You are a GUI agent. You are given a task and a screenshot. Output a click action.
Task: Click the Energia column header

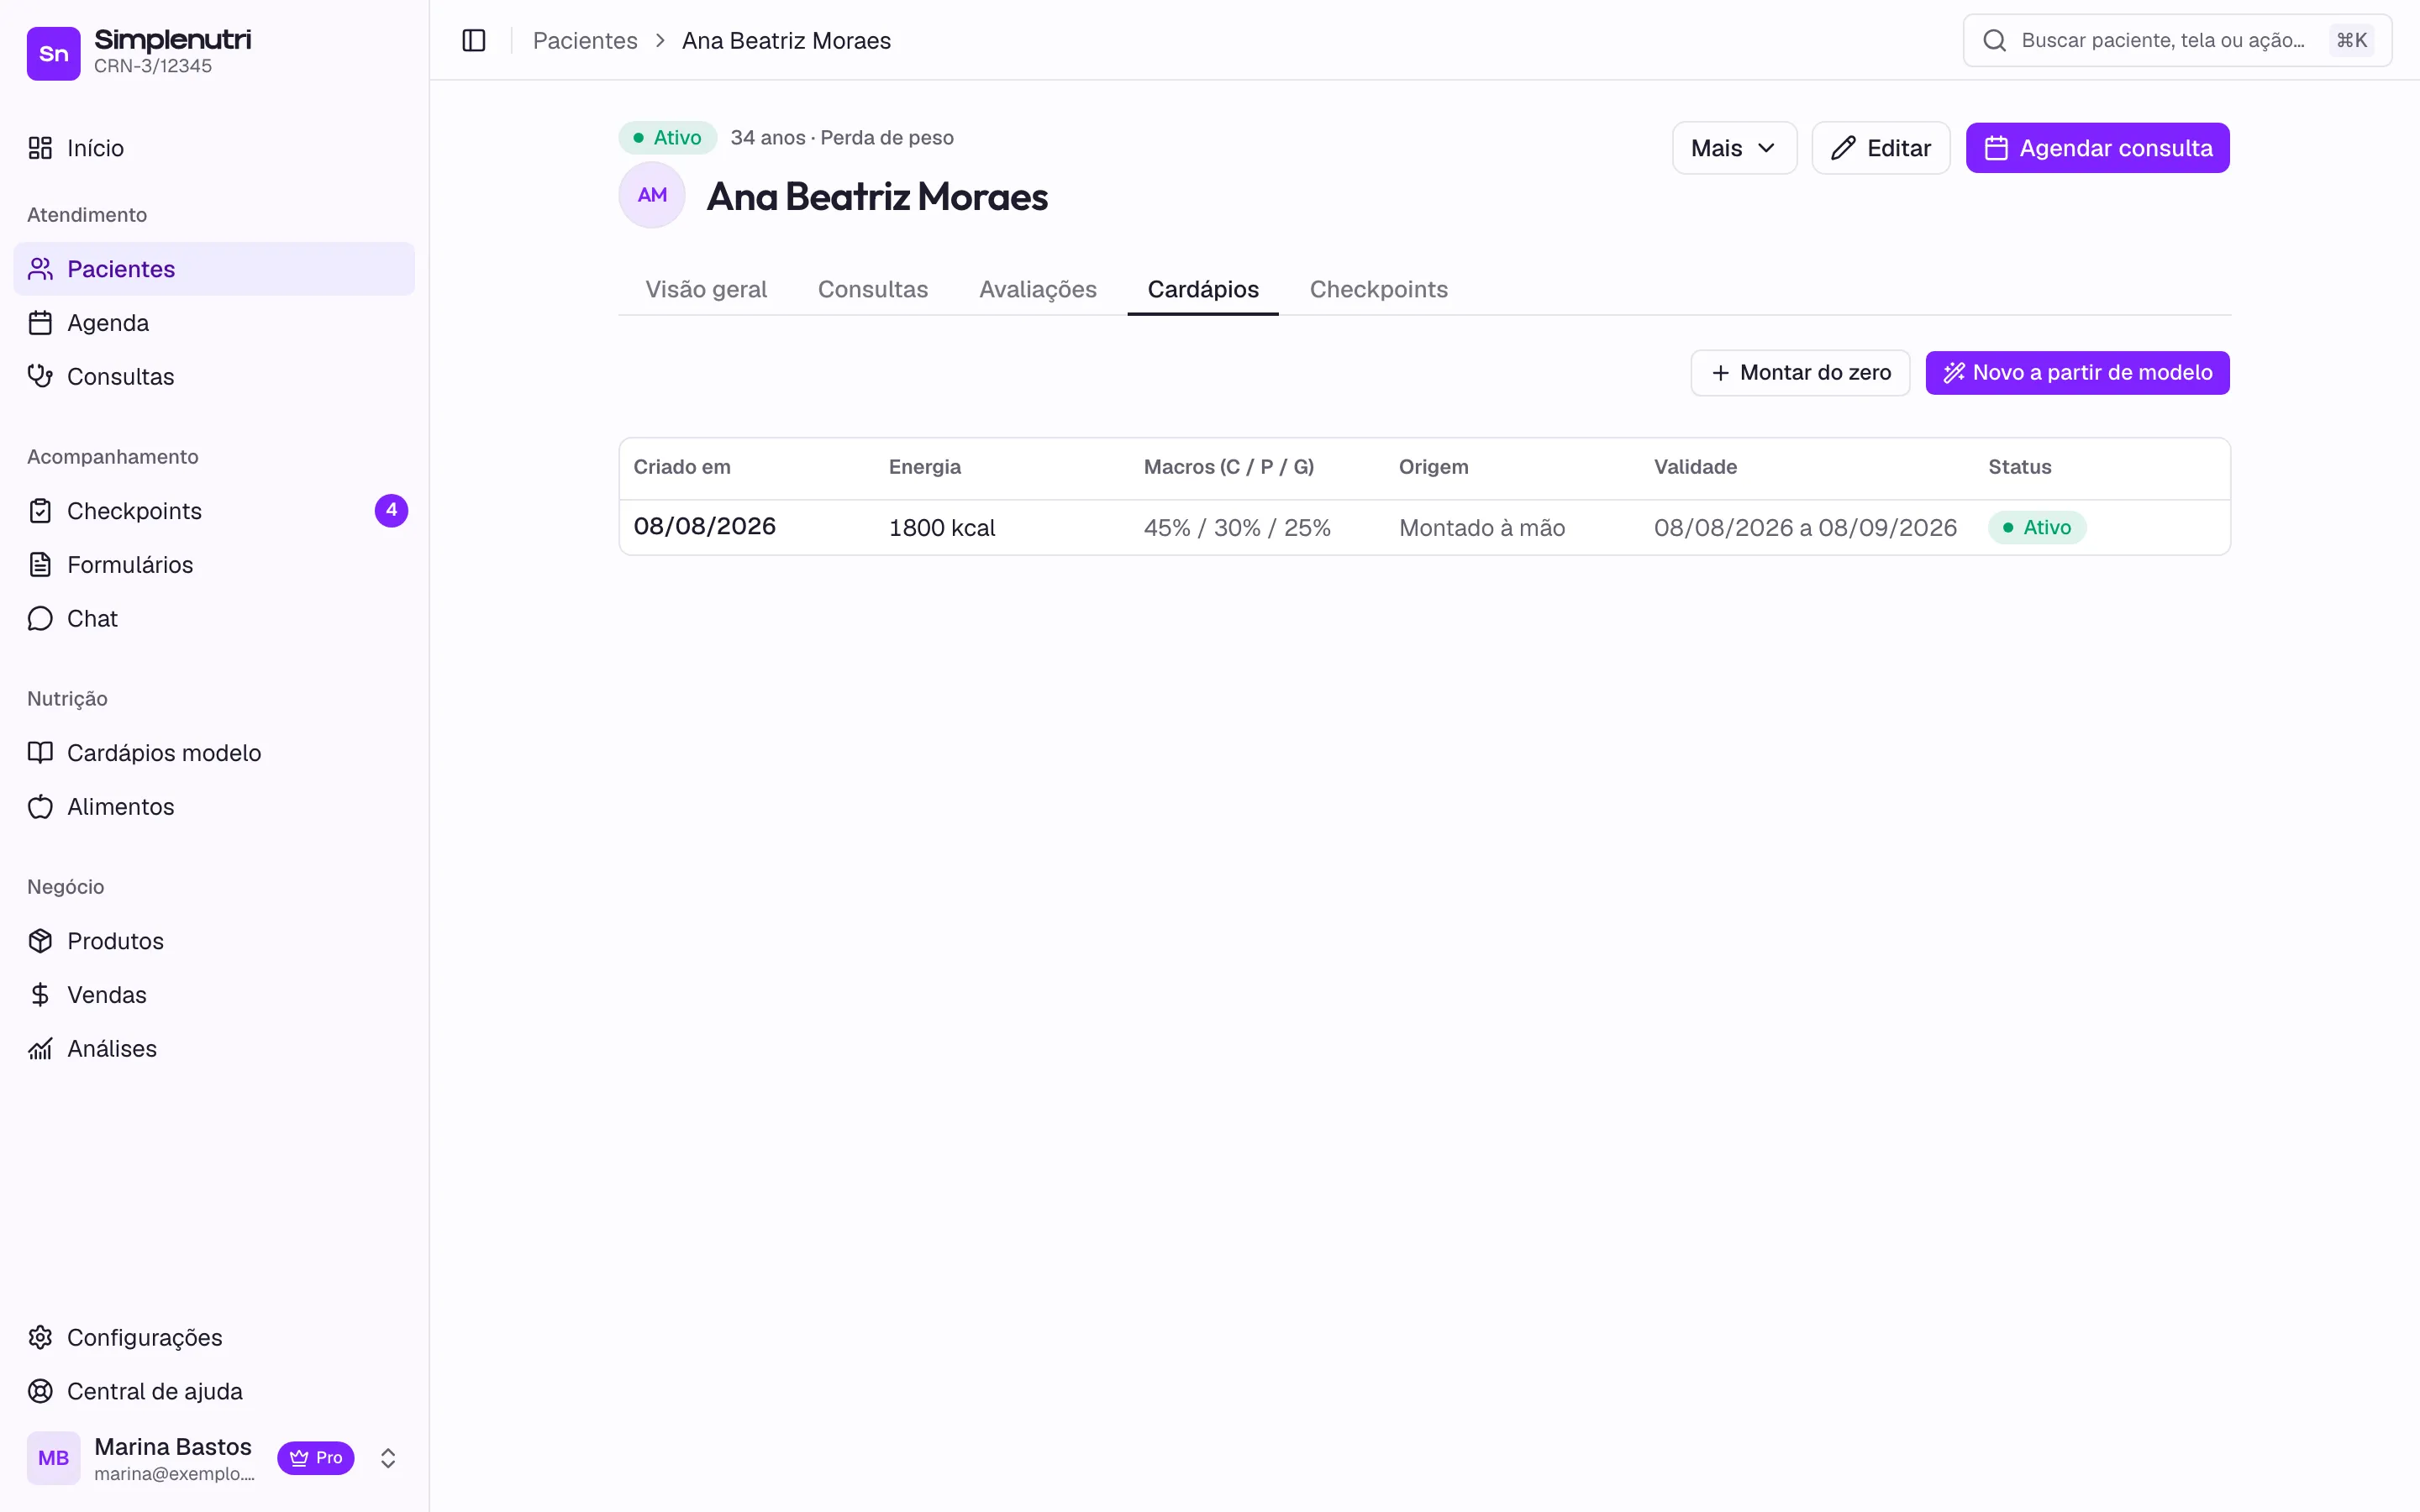point(925,467)
